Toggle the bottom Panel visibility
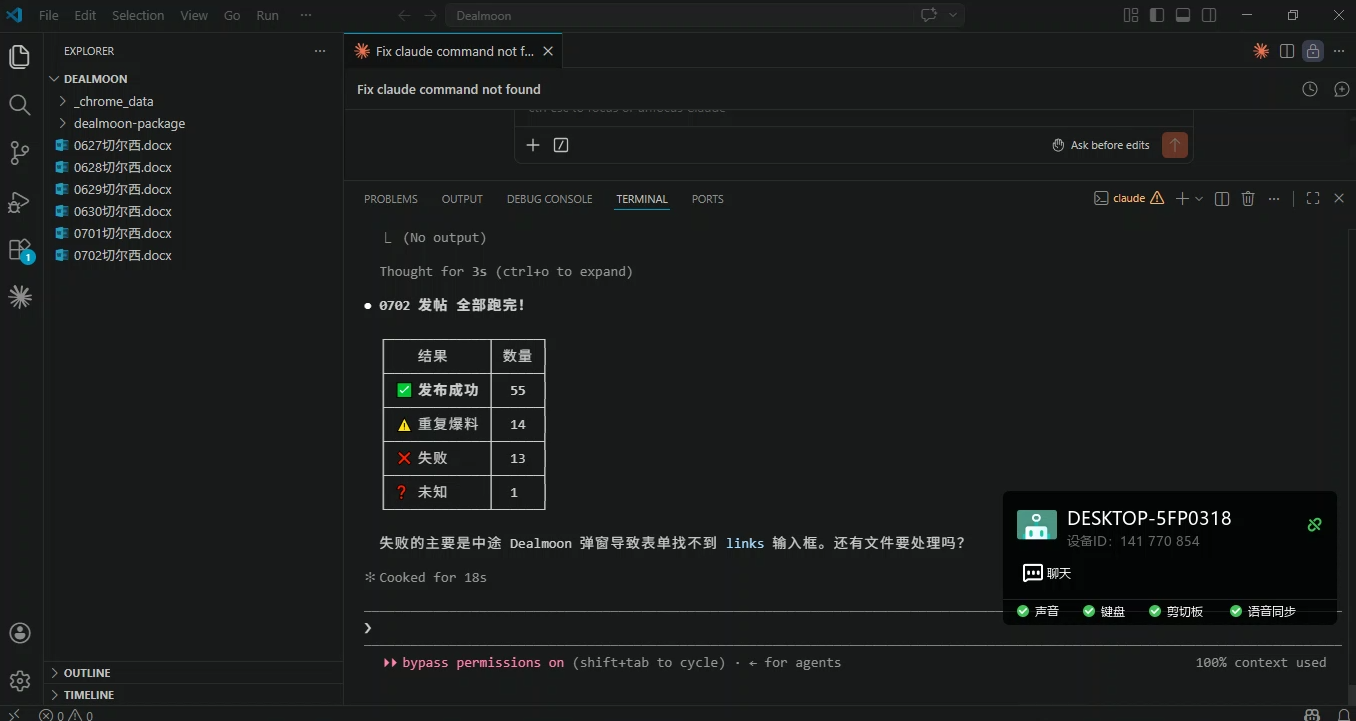Viewport: 1356px width, 721px height. [x=1183, y=15]
